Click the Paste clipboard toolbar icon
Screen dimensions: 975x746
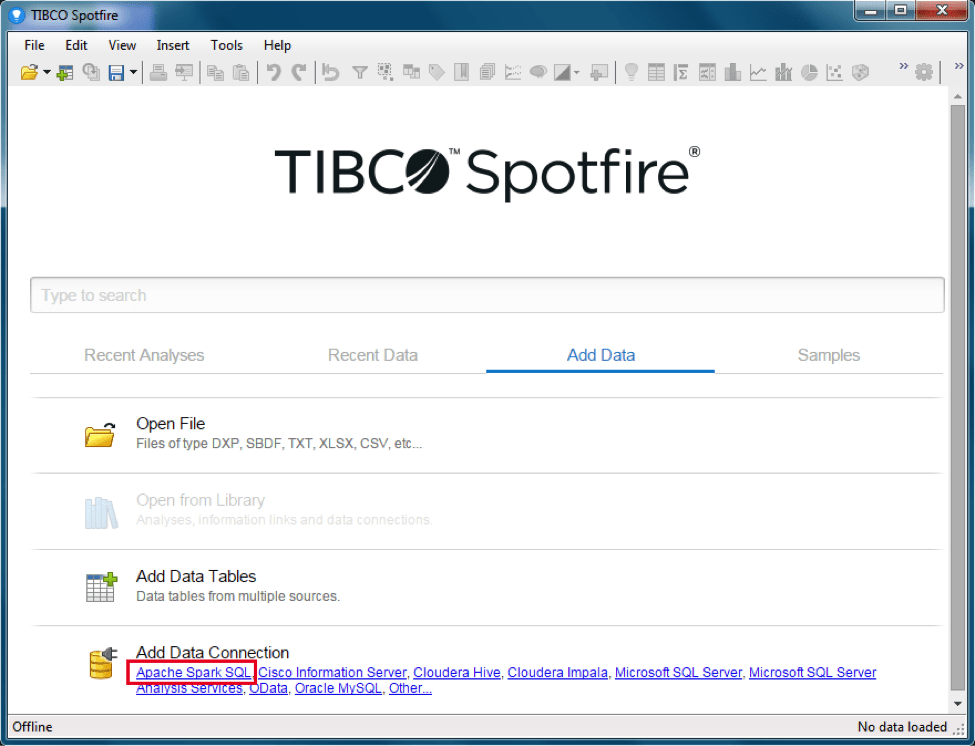241,73
